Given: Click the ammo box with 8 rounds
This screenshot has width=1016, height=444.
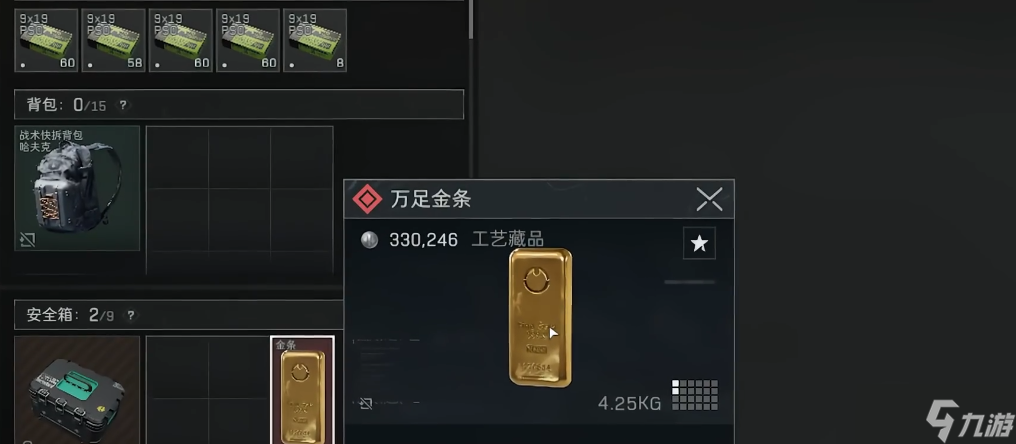Looking at the screenshot, I should coord(315,40).
